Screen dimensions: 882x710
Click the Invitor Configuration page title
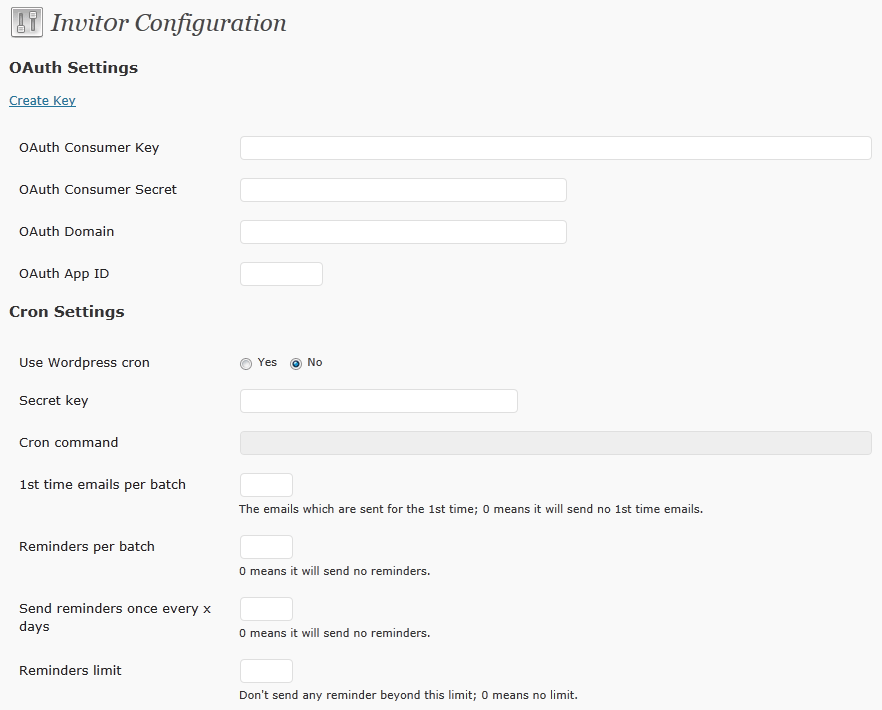169,23
